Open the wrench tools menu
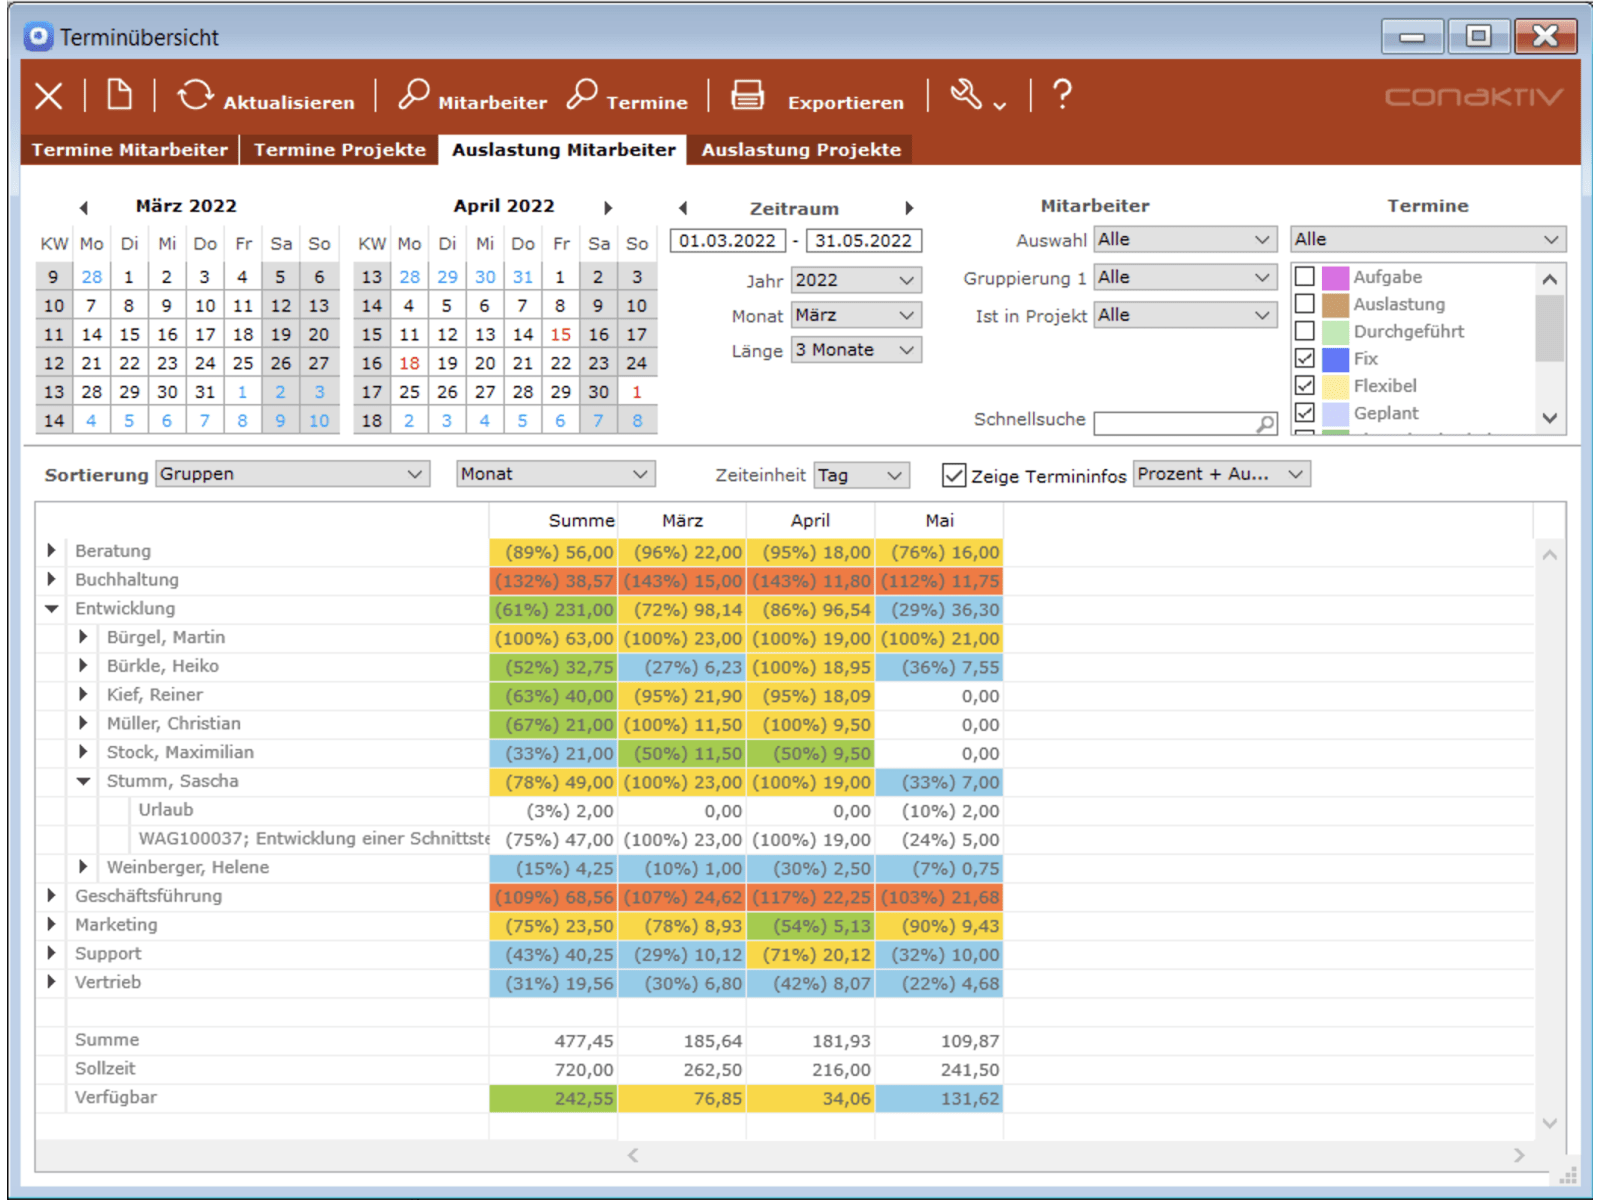The height and width of the screenshot is (1200, 1600). pos(977,96)
